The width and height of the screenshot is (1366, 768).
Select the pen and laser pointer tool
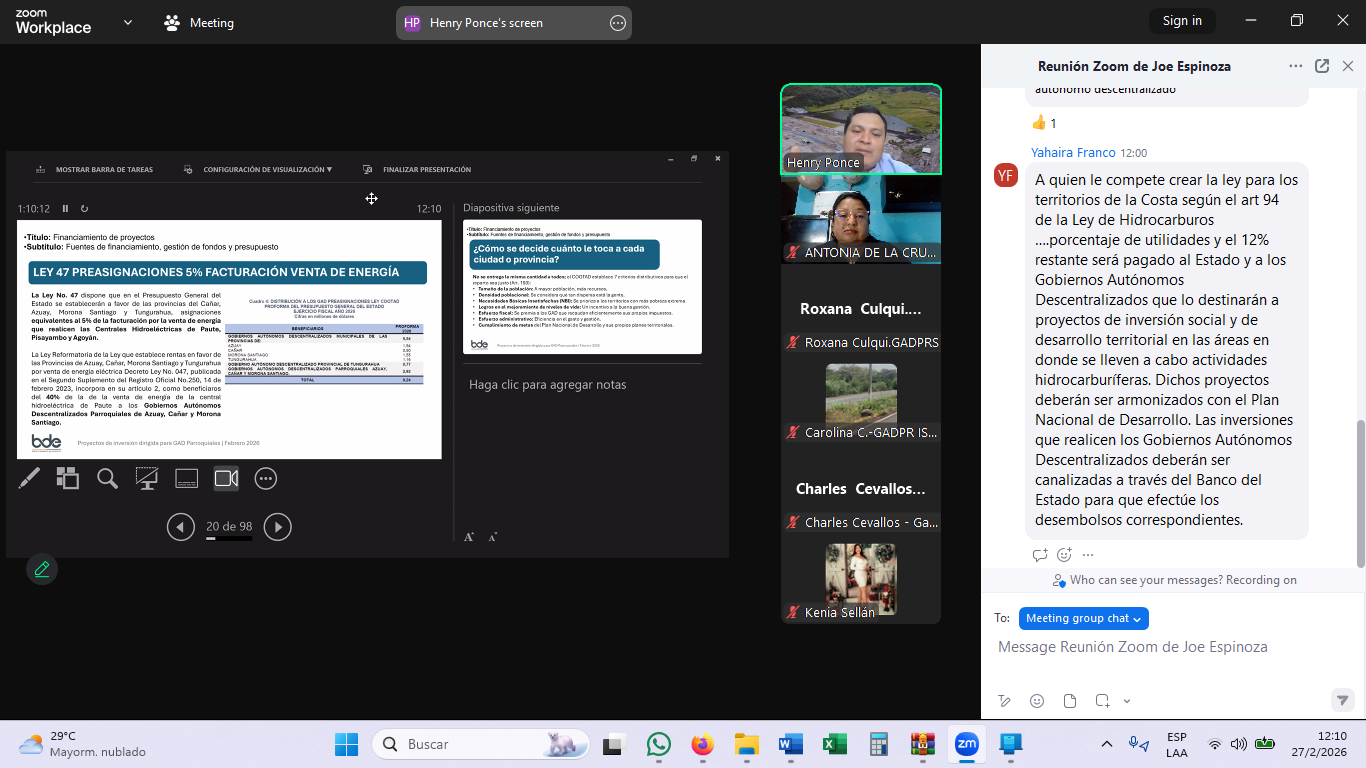[x=29, y=479]
